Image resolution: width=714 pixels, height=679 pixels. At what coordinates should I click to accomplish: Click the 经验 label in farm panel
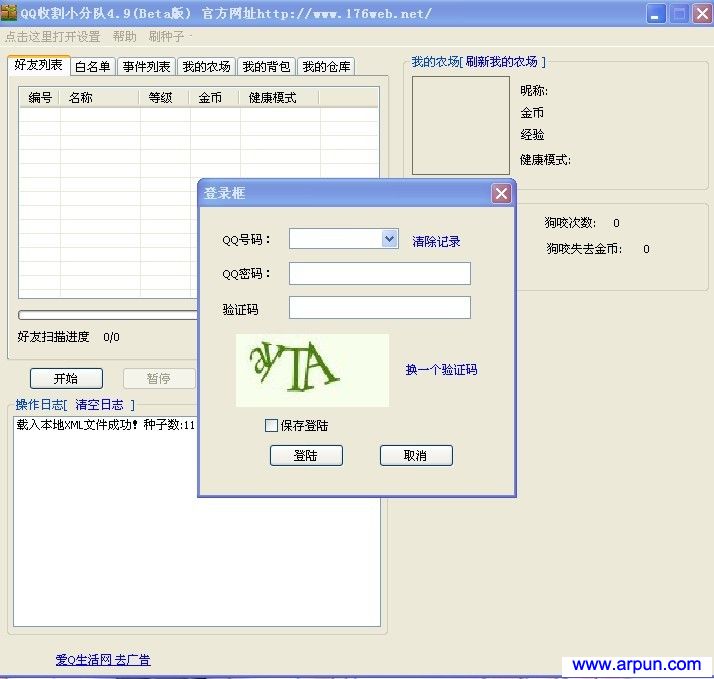coord(532,135)
